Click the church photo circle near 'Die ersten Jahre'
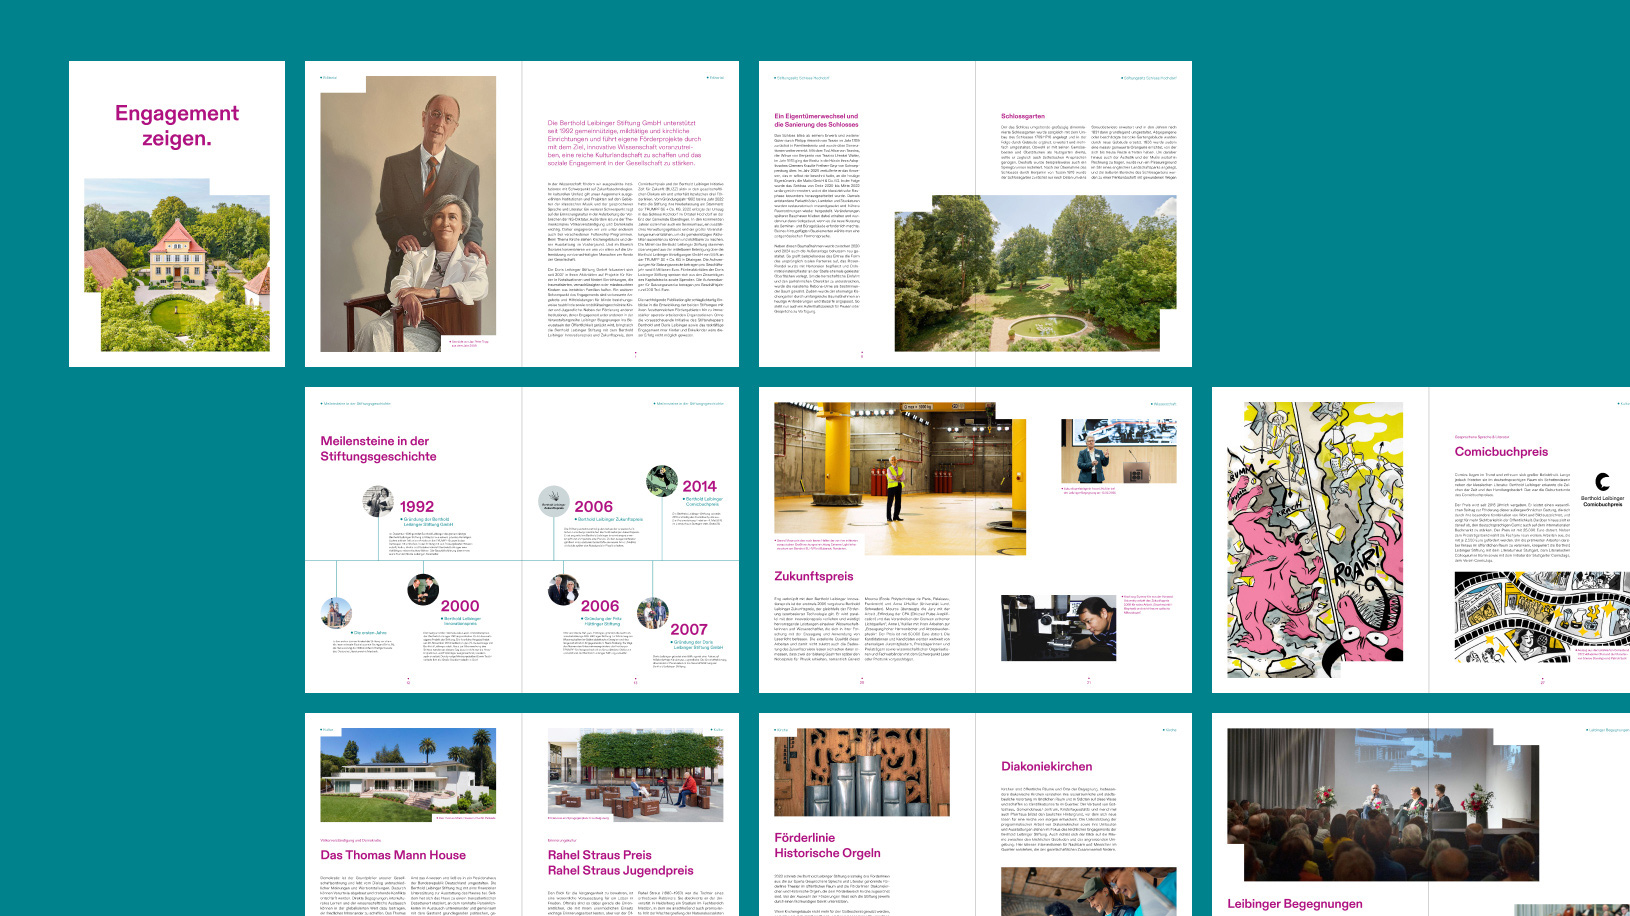1630x916 pixels. [336, 612]
